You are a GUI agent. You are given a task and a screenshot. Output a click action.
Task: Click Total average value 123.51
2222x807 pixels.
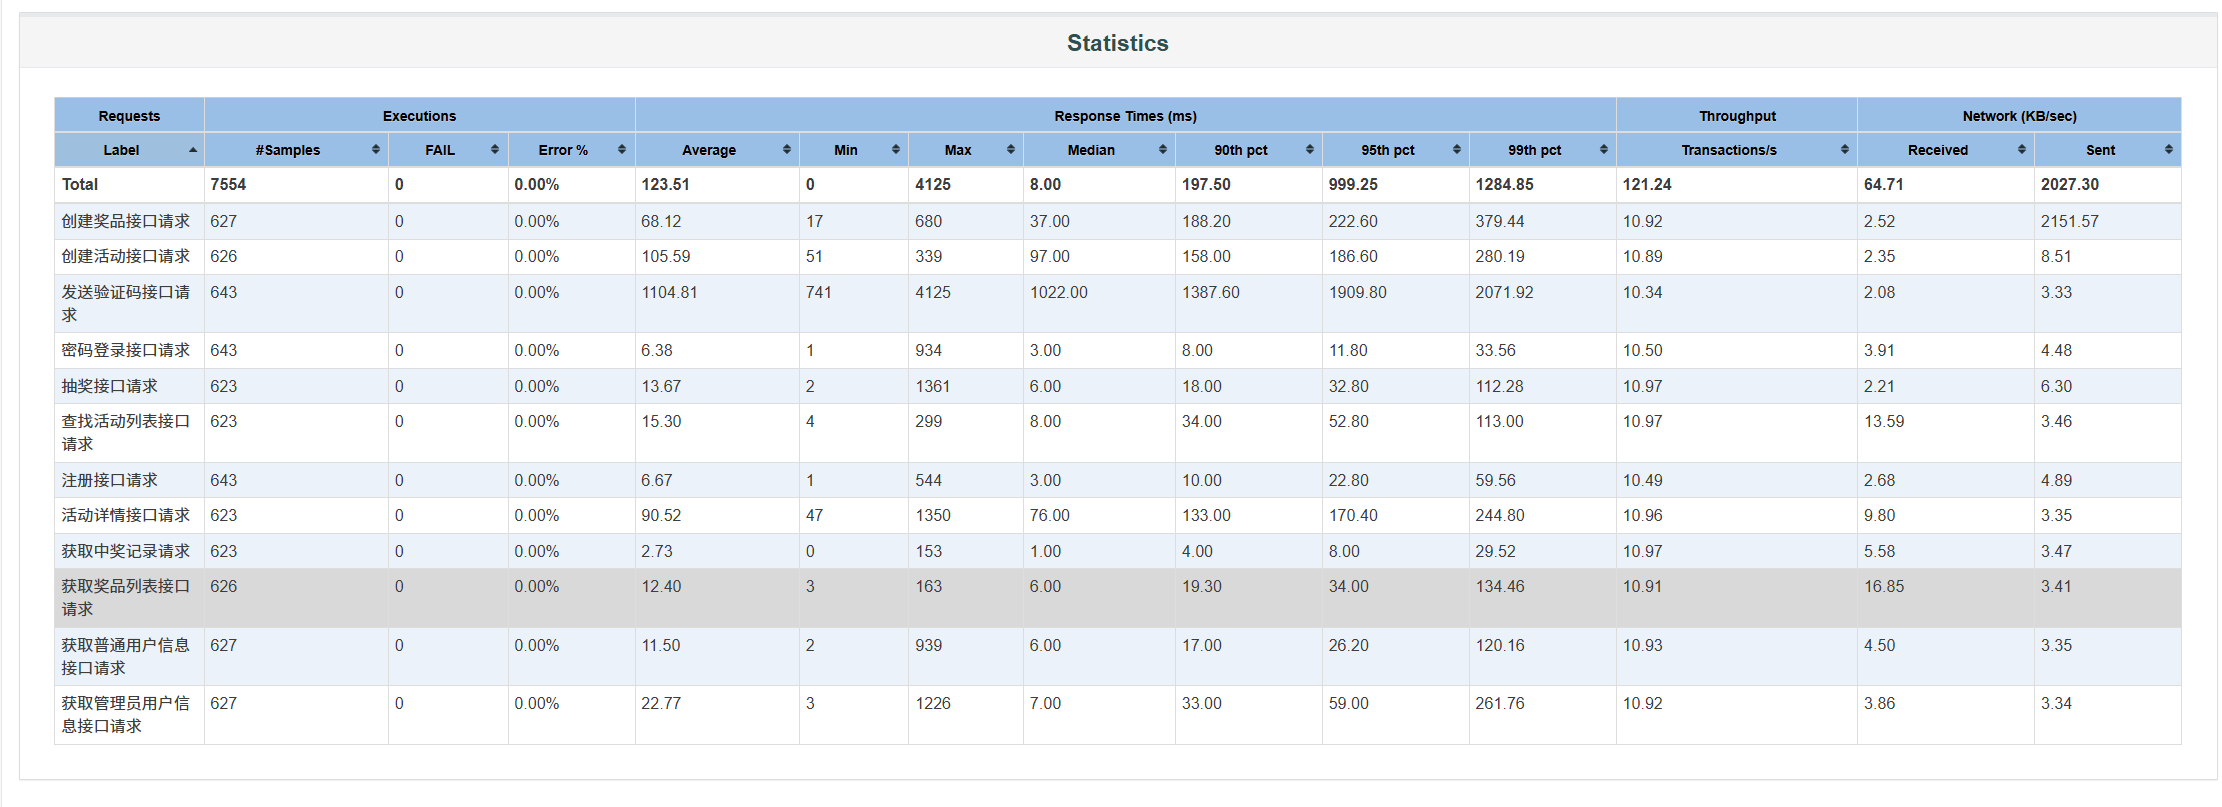coord(665,184)
